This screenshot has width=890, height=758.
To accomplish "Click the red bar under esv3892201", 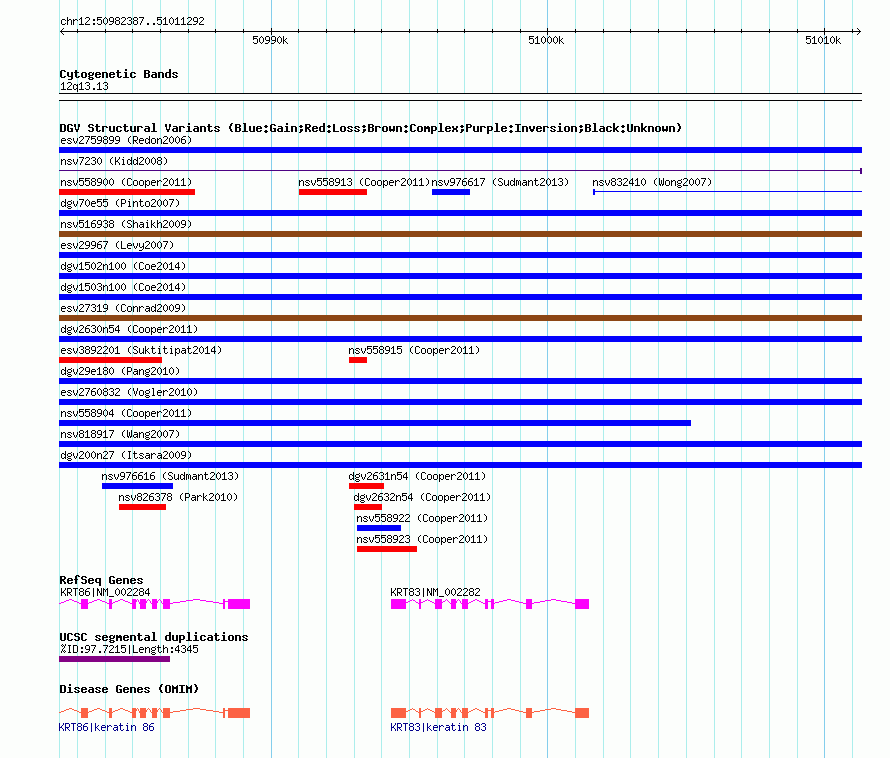I will point(111,360).
